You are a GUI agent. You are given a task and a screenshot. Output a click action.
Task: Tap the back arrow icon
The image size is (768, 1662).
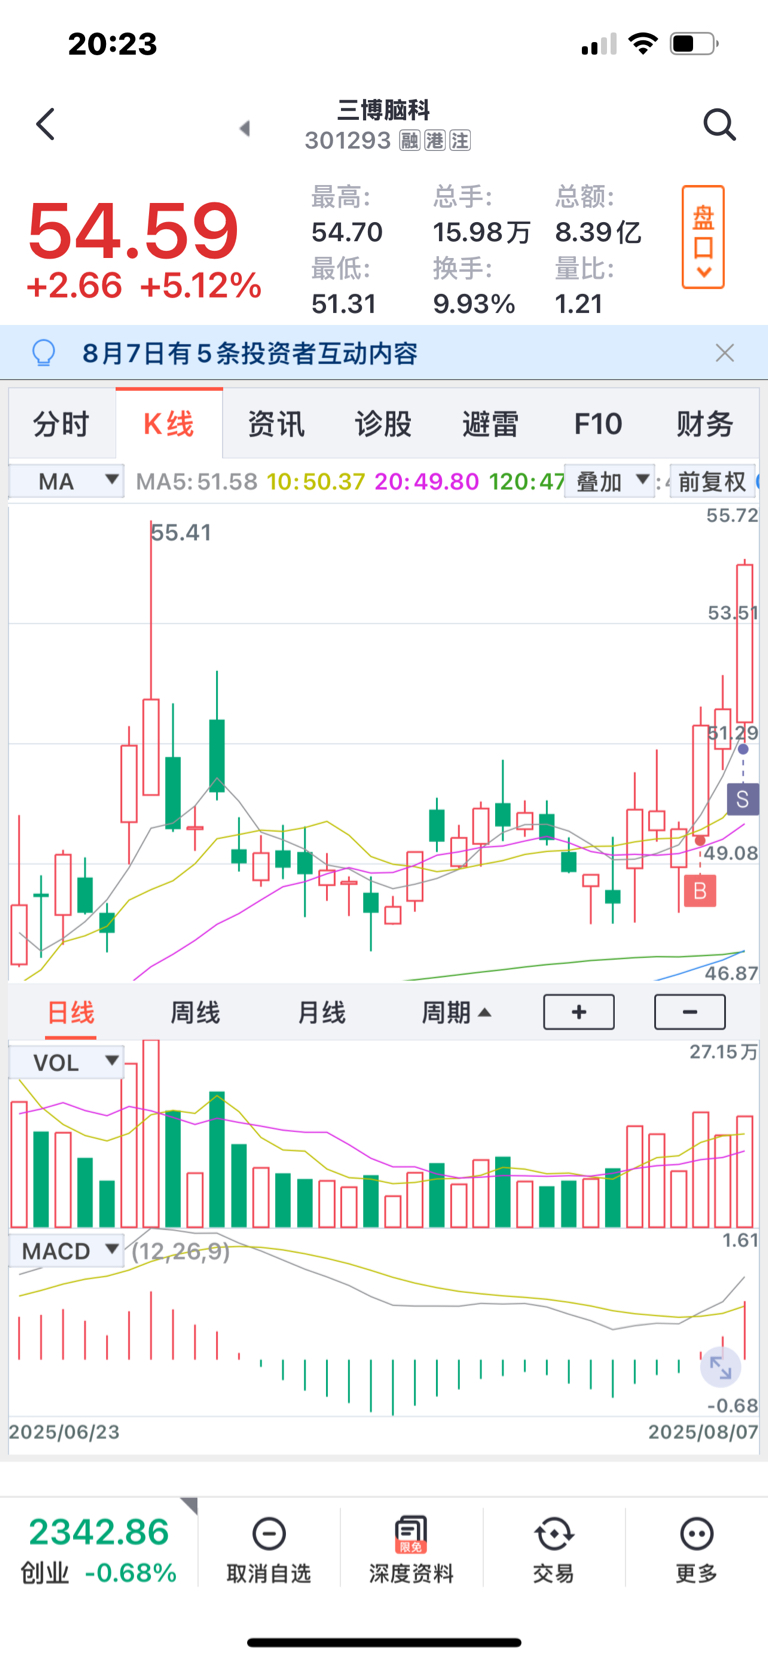point(46,125)
